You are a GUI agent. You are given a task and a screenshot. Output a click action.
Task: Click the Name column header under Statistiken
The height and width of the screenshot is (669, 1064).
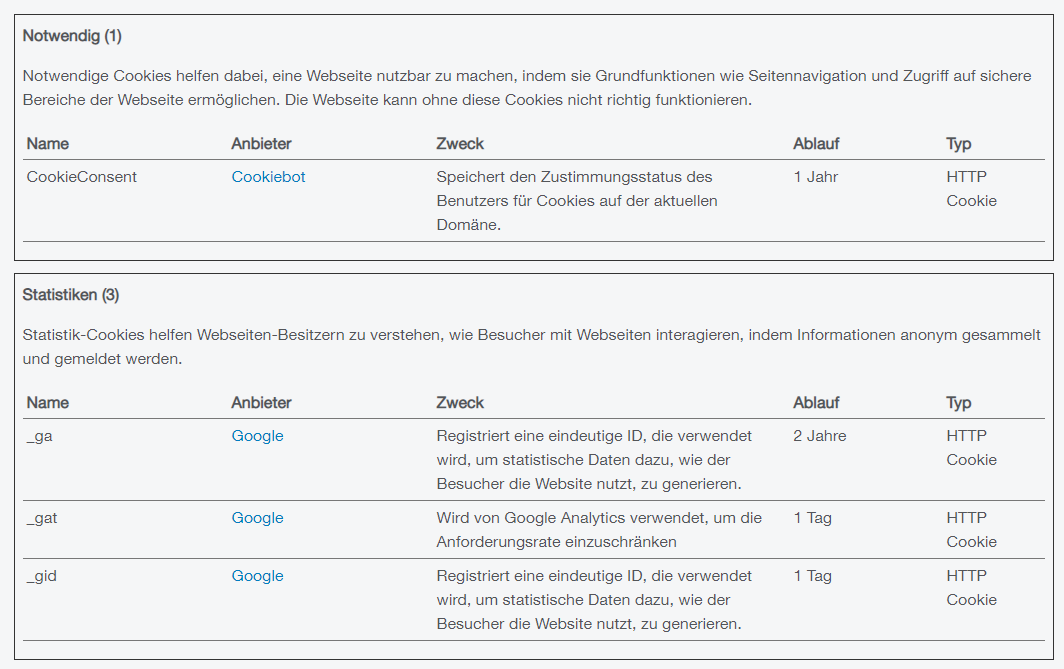click(48, 403)
